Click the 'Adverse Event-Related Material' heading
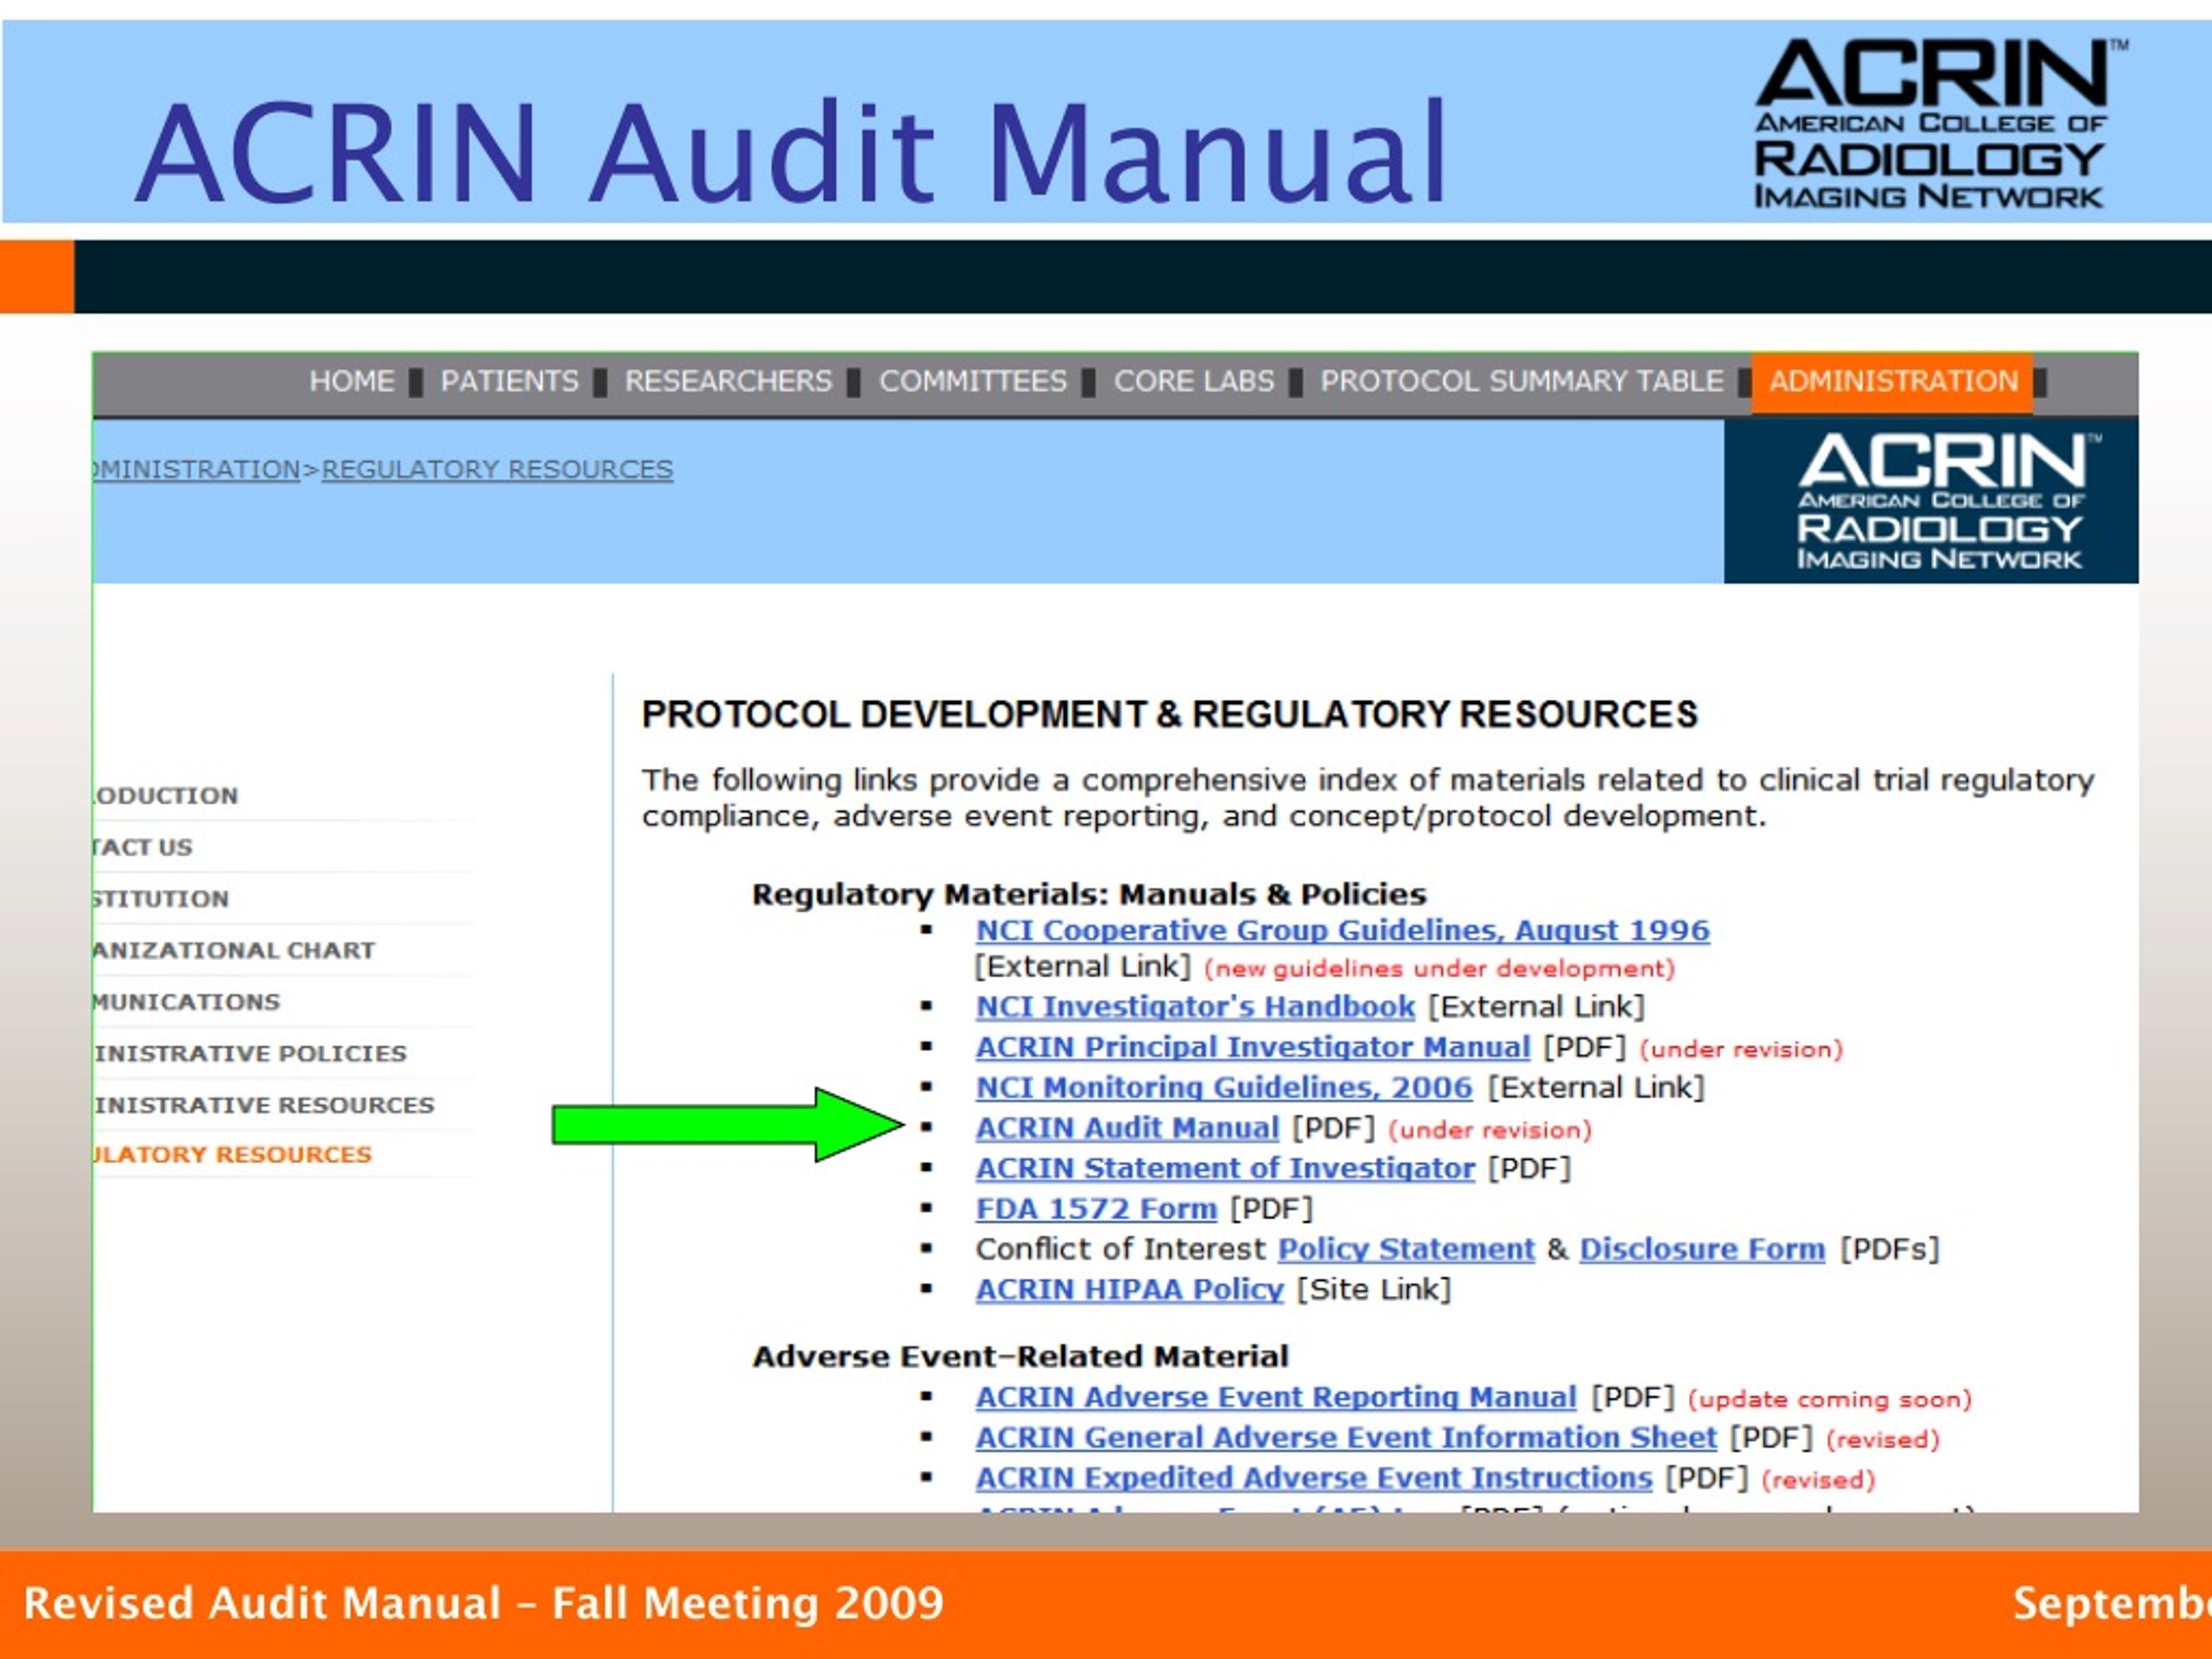This screenshot has height=1659, width=2212. 1020,1356
